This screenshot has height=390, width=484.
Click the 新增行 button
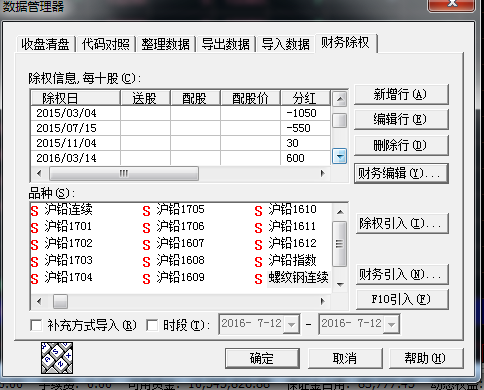coord(401,95)
